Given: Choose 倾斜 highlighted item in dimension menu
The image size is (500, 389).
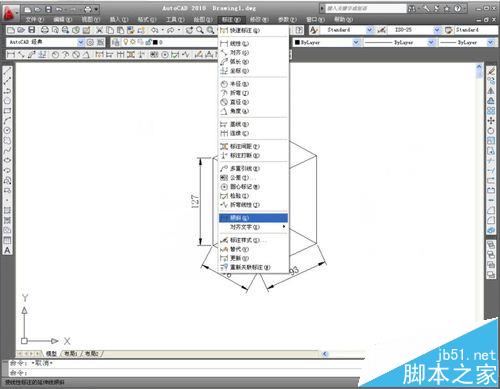Looking at the screenshot, I should click(253, 218).
